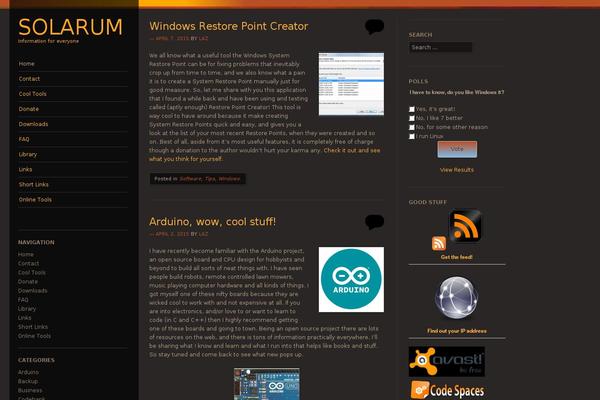Open the Restore Point Creator screenshot thumbnail
This screenshot has width=600, height=400.
click(351, 84)
